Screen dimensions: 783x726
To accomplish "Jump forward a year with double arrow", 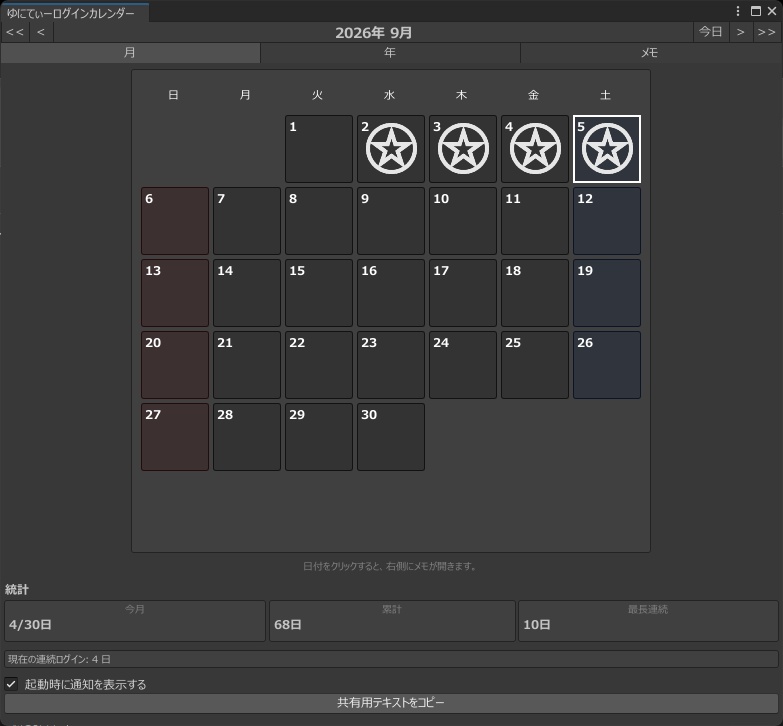I will click(767, 32).
